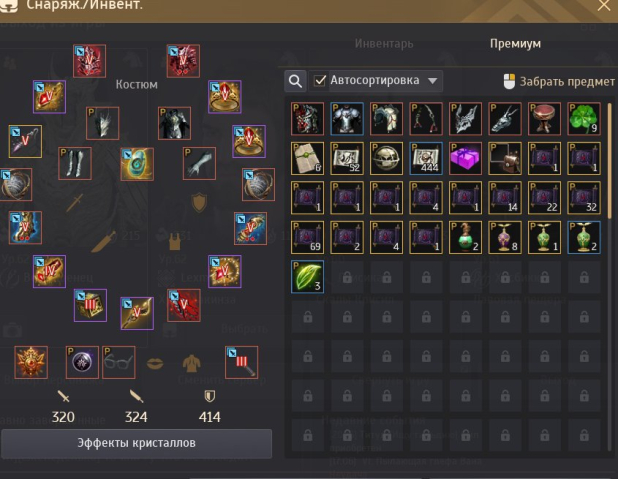Select the skull globe item in inventory
618x479 pixels.
coord(387,158)
